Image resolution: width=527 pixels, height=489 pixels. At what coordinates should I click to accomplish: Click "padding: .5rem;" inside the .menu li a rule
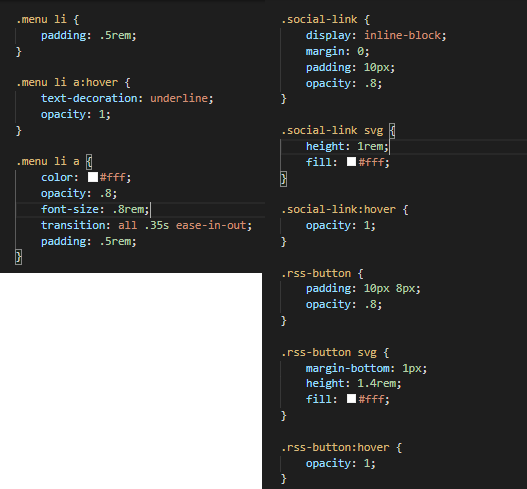pyautogui.click(x=89, y=241)
